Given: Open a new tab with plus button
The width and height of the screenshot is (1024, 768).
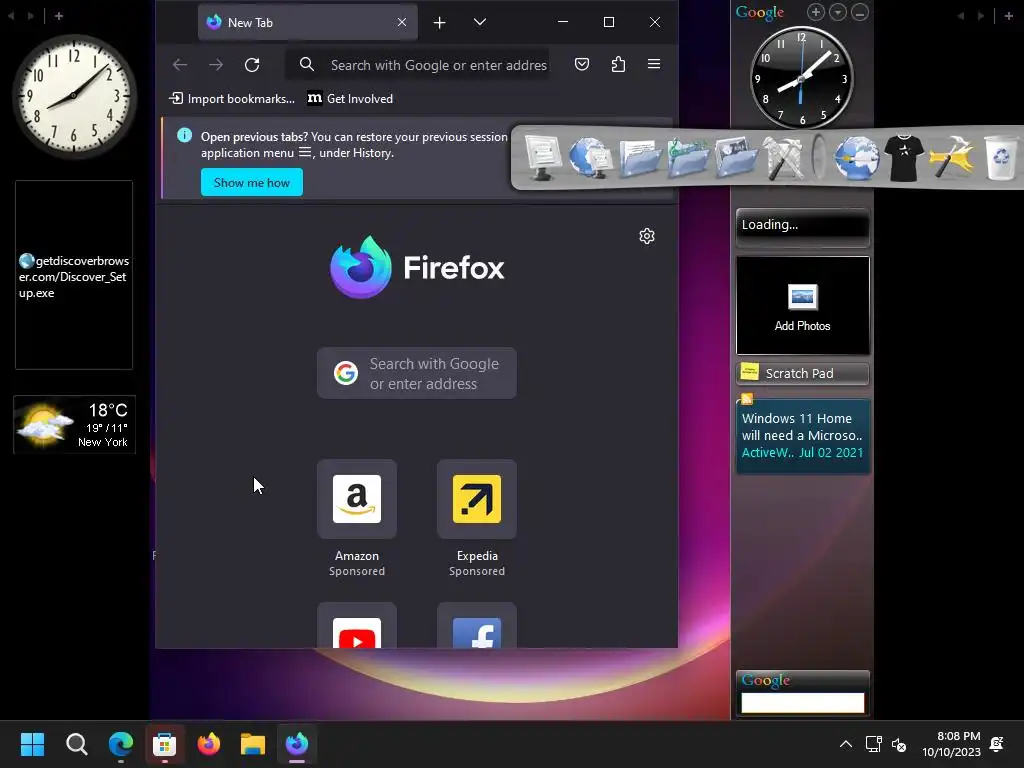Looking at the screenshot, I should (x=440, y=23).
